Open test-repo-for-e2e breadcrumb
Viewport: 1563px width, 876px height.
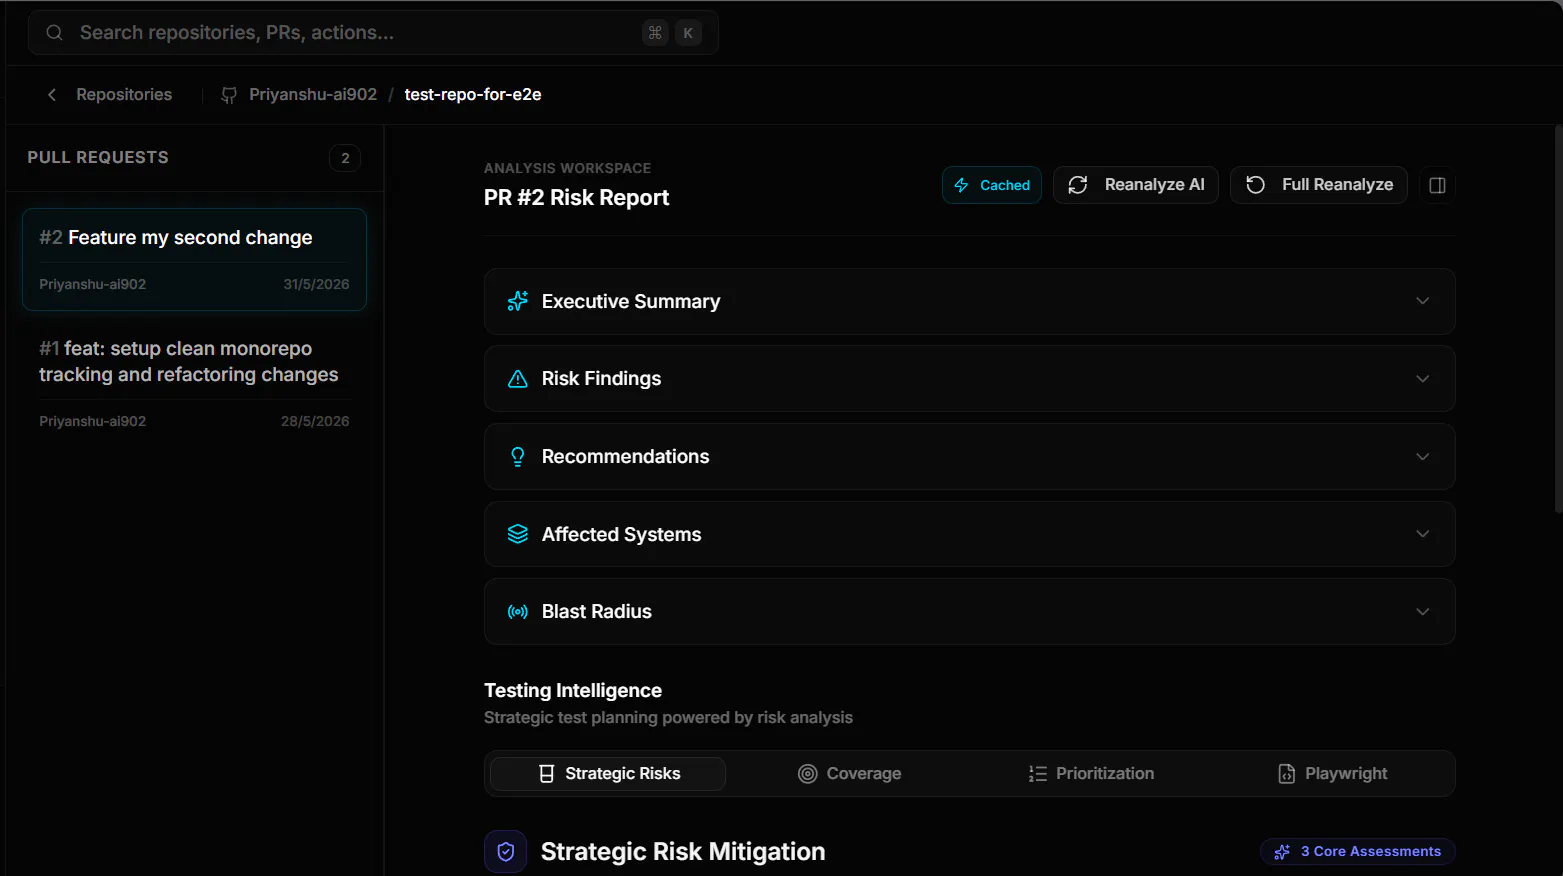(x=473, y=94)
